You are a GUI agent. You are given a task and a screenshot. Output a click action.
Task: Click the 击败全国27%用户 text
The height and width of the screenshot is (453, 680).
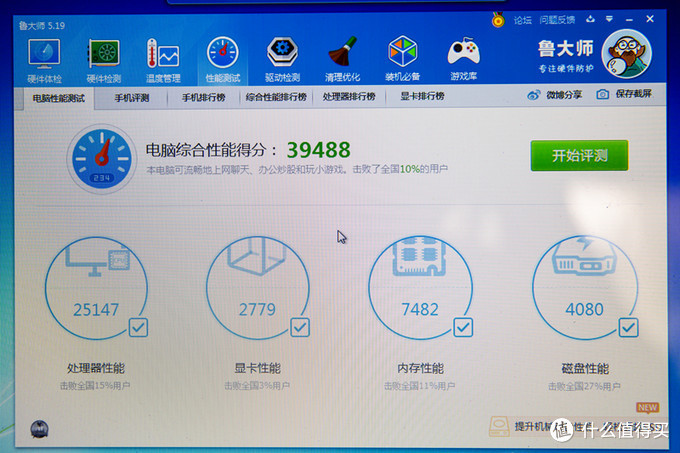[584, 386]
